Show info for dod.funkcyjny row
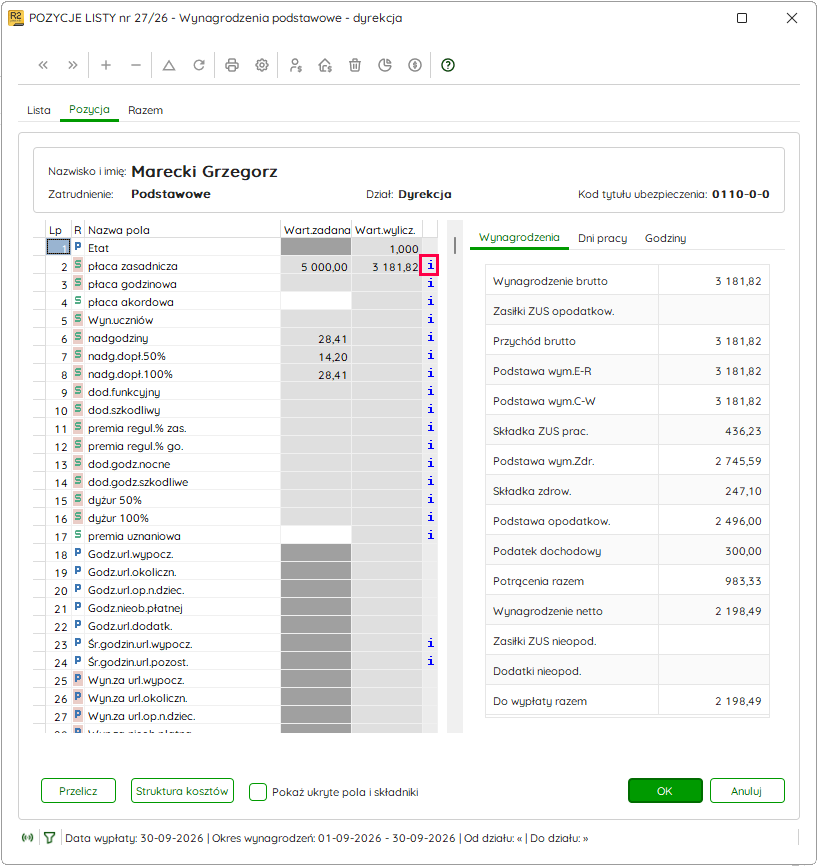Screen dimensions: 818x866 [x=430, y=392]
